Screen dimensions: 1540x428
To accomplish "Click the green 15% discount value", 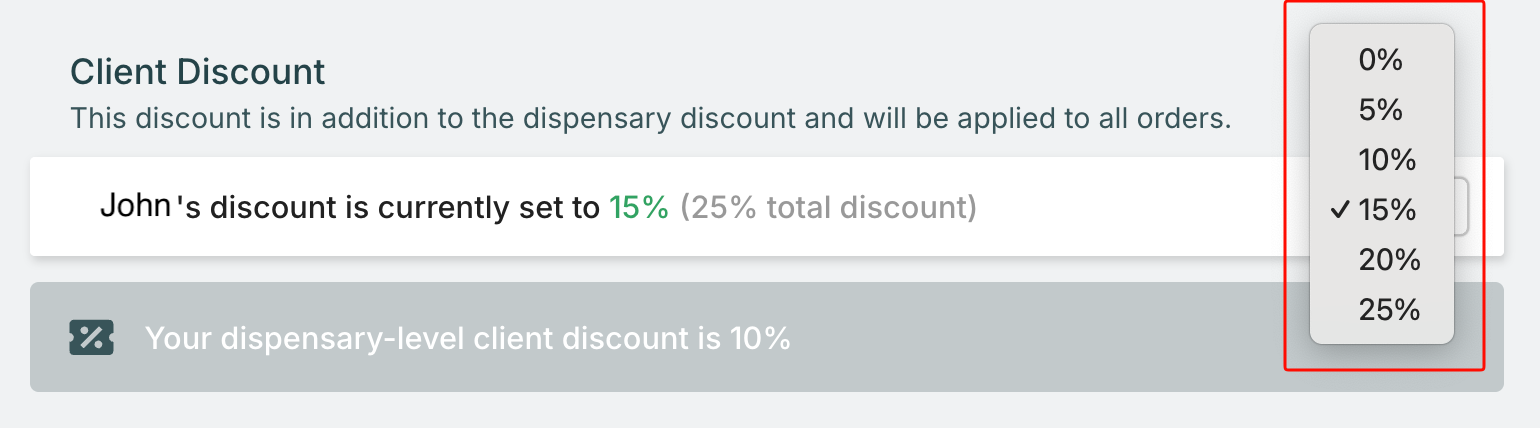I will tap(639, 207).
